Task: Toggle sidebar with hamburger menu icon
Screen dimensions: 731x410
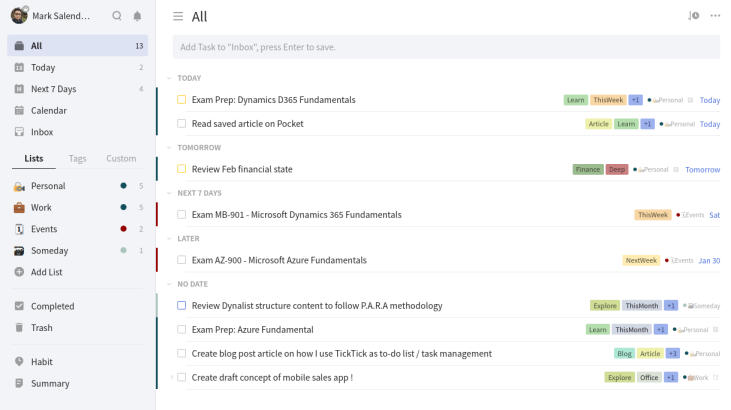Action: [178, 16]
